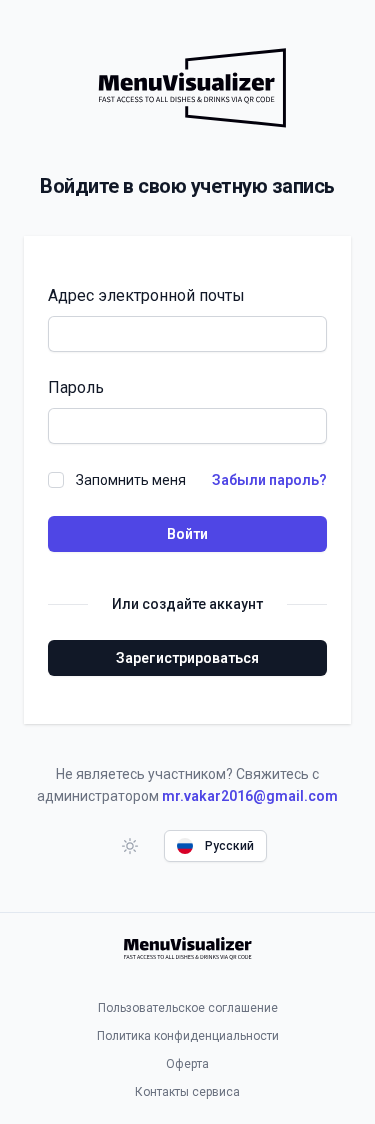The height and width of the screenshot is (1124, 375).
Task: Submit the form with the "Войти" button
Action: tap(187, 534)
